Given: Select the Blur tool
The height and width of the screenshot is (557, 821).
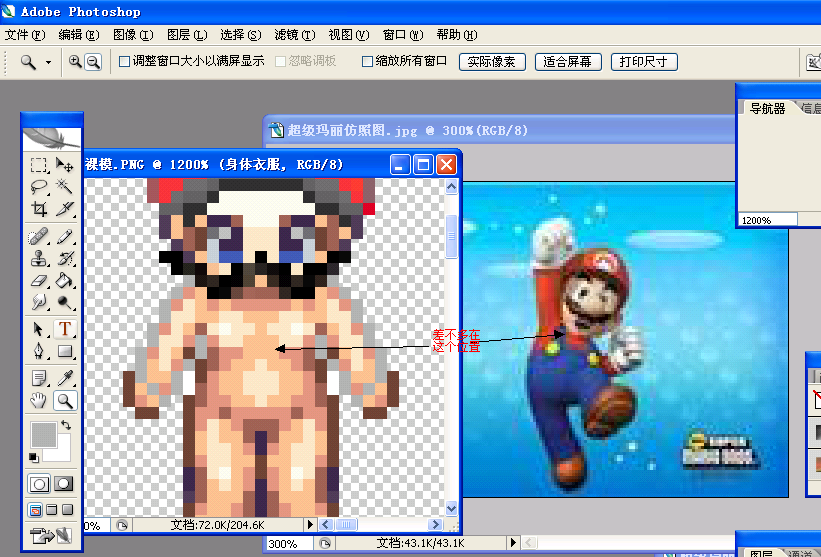Looking at the screenshot, I should point(38,302).
